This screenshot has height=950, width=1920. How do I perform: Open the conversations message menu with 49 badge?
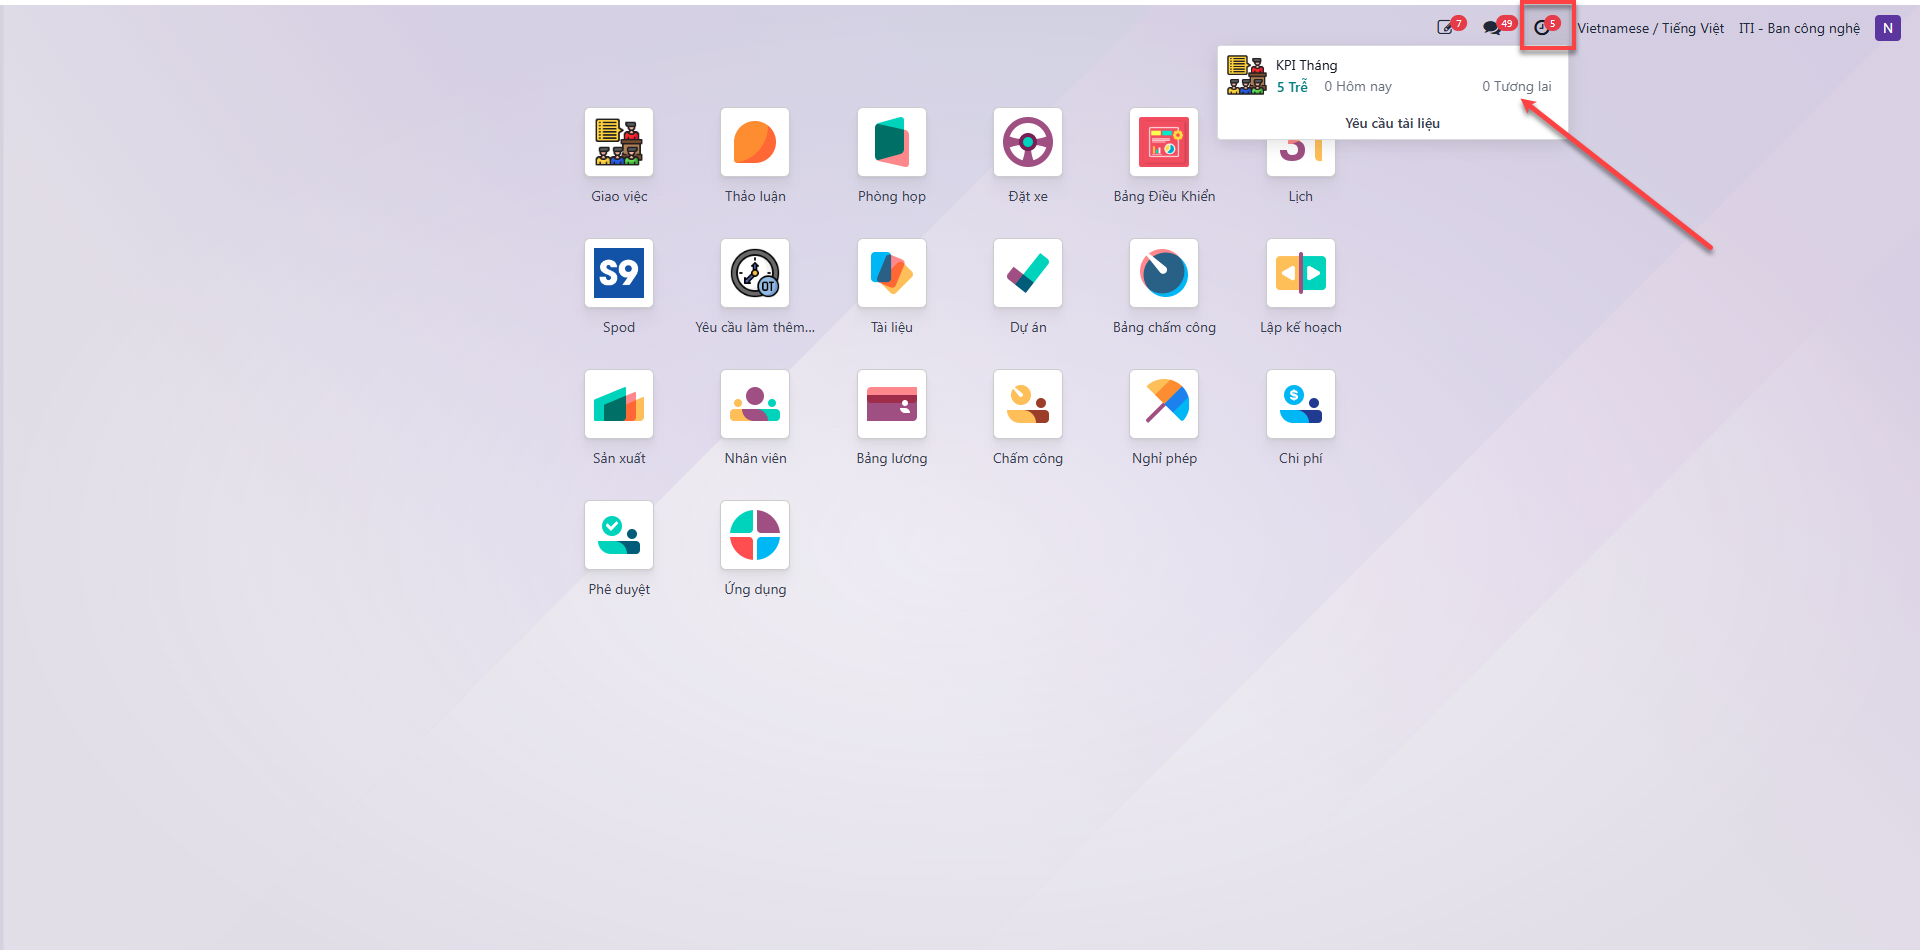1498,27
